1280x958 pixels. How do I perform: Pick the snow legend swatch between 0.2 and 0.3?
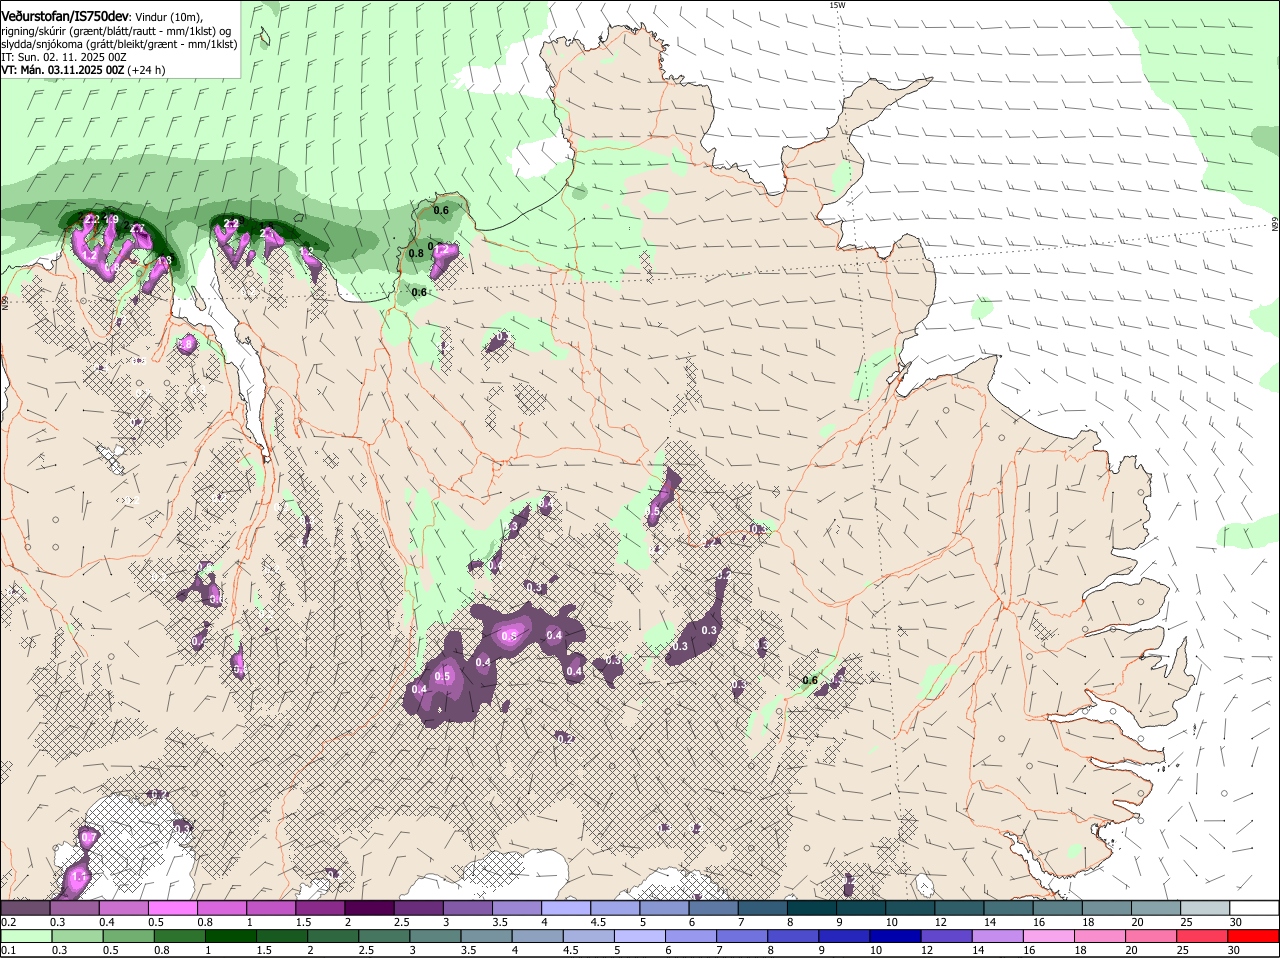pos(25,908)
